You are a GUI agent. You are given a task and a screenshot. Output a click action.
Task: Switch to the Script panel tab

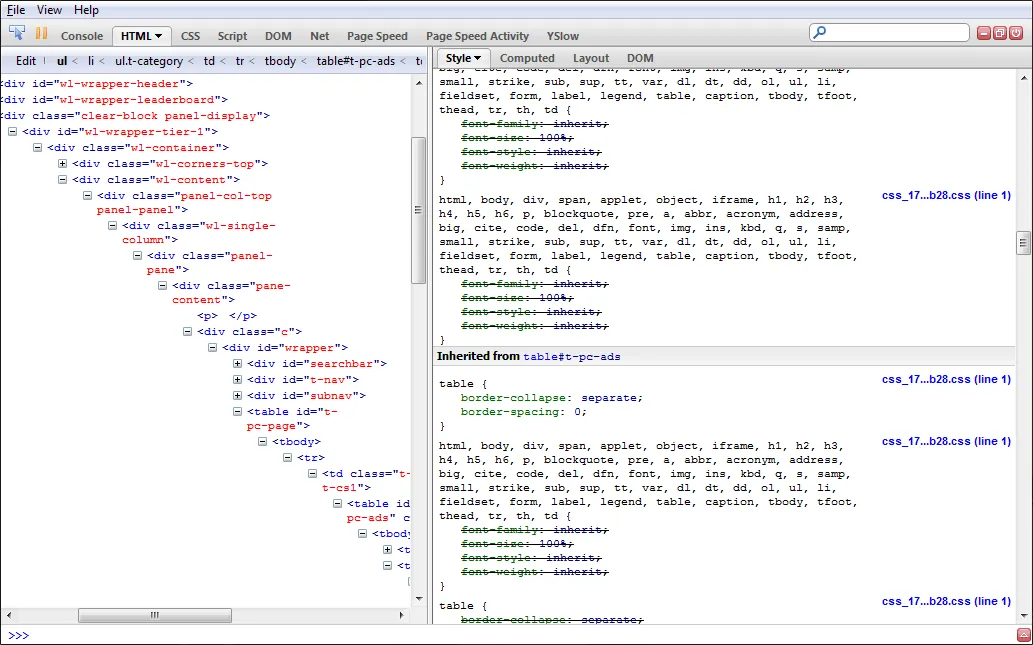point(233,36)
